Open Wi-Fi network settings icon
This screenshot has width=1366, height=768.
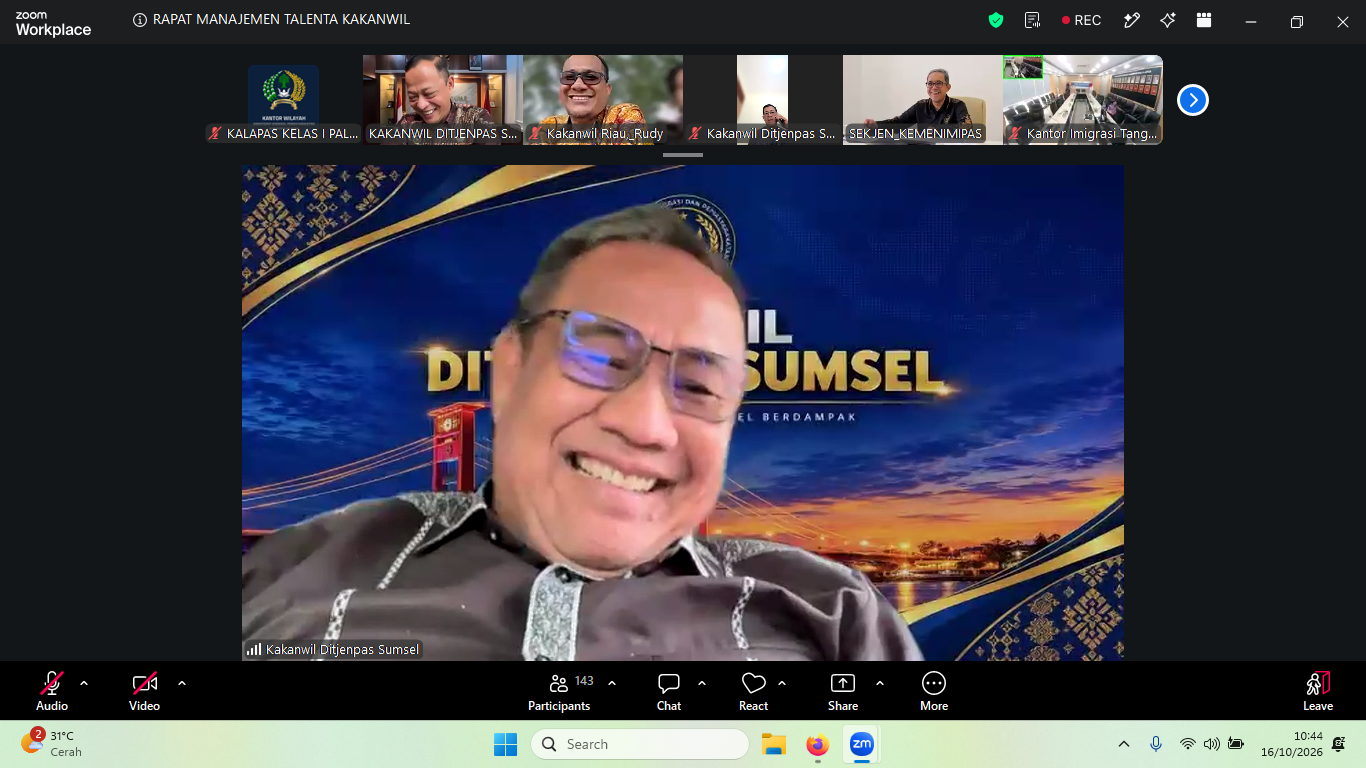click(1187, 744)
